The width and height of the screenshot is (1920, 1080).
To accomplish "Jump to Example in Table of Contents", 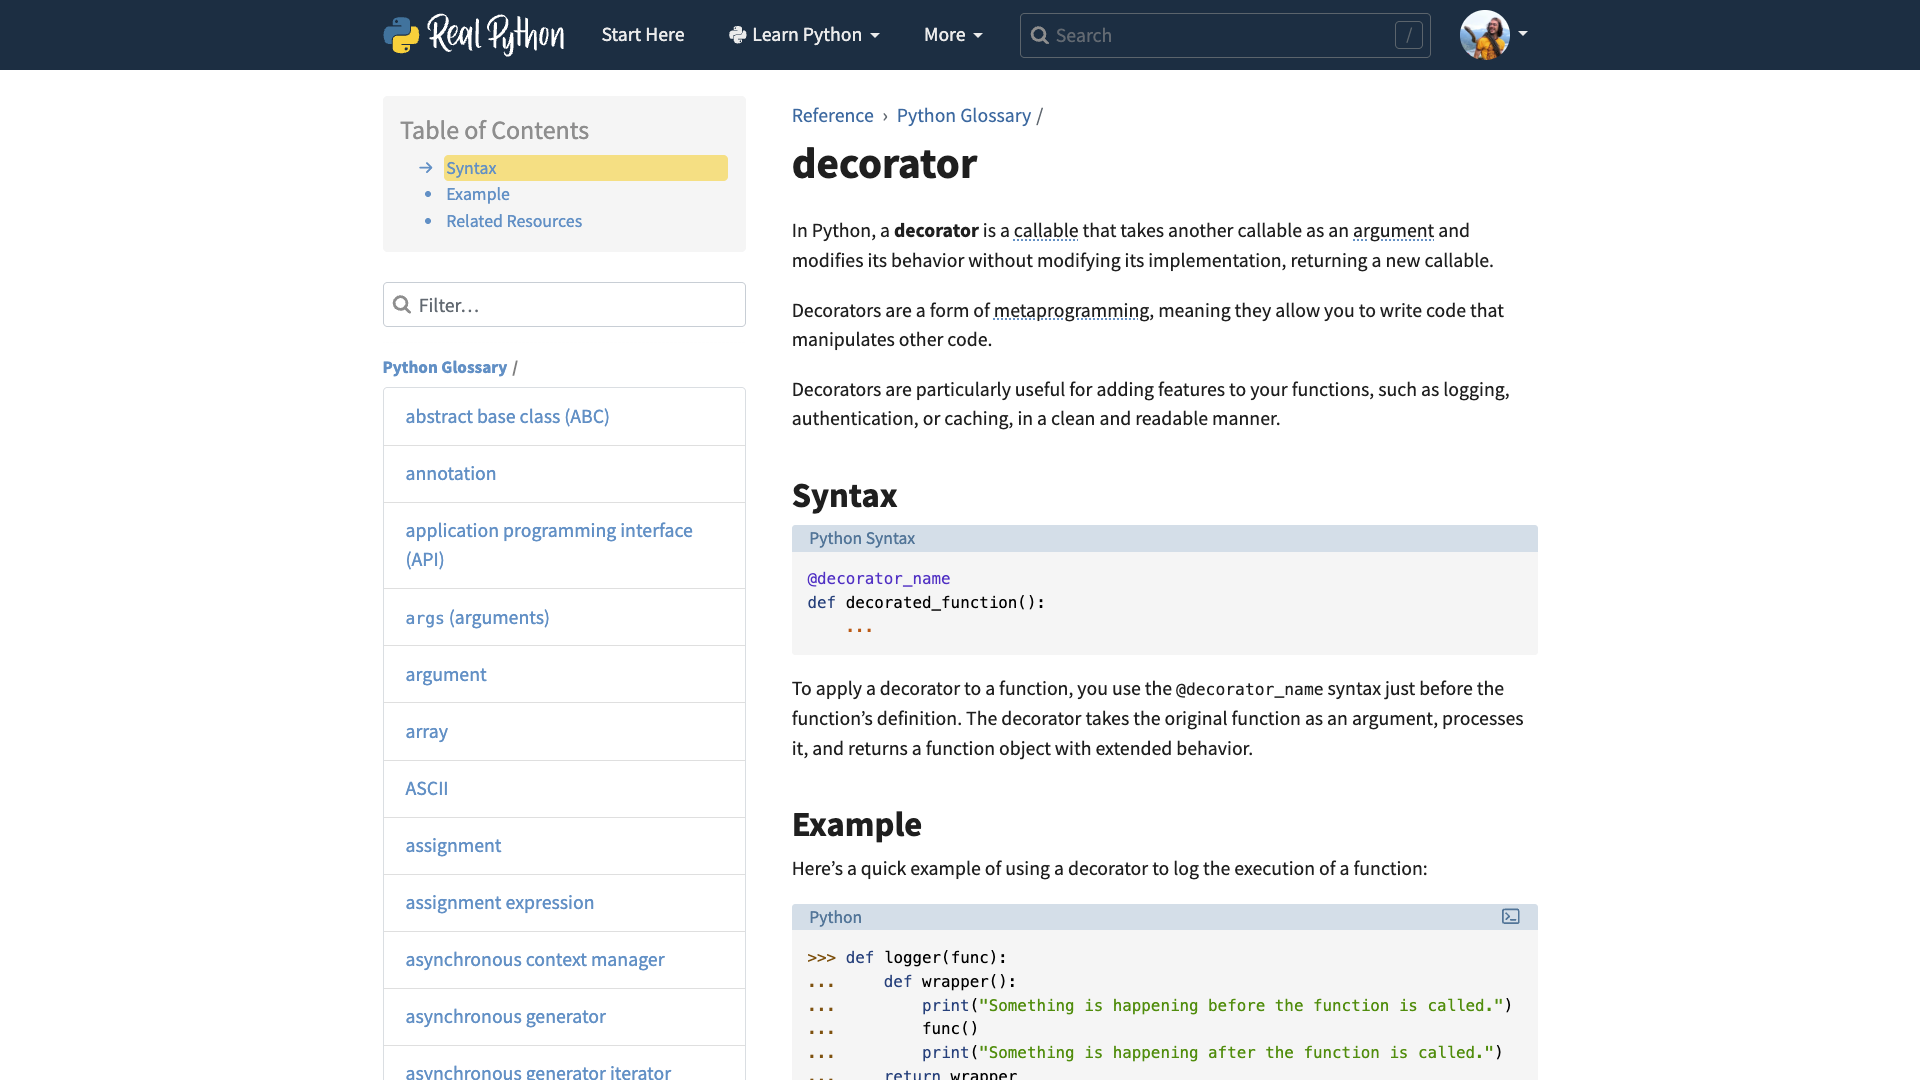I will coord(477,194).
